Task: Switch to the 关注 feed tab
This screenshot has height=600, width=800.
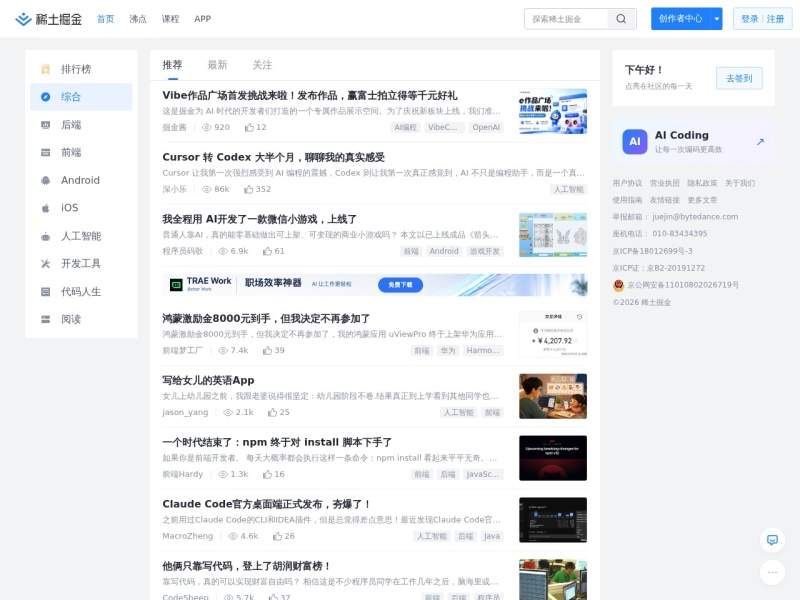Action: coord(262,65)
